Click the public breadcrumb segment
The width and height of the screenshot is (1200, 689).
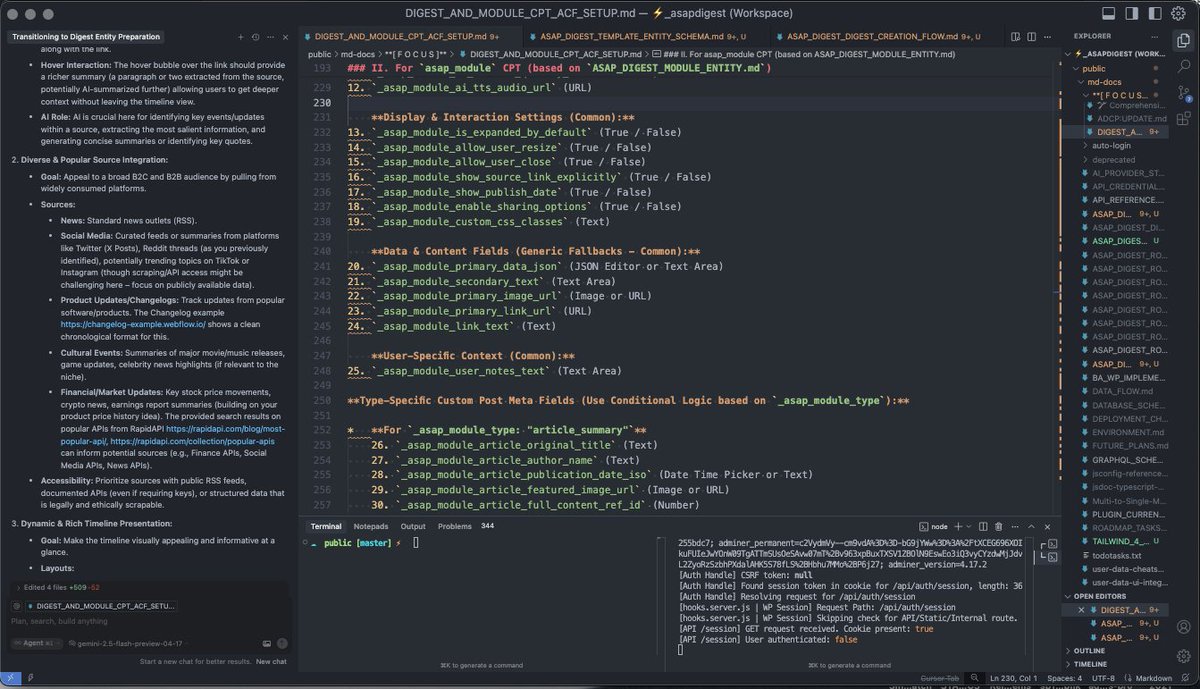click(319, 54)
